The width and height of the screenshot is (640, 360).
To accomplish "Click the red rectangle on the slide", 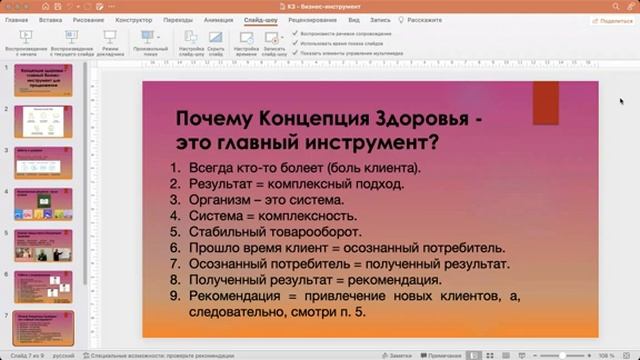I will [546, 103].
